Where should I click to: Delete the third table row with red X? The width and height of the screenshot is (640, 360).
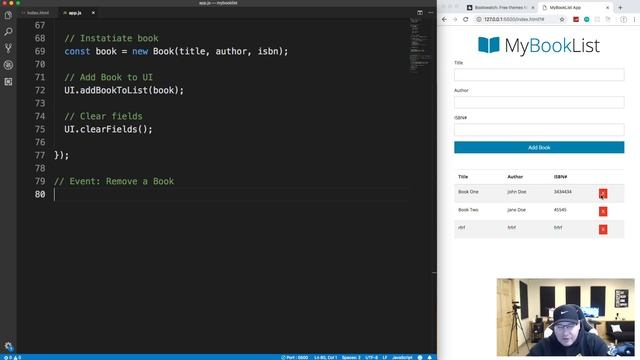tap(603, 229)
